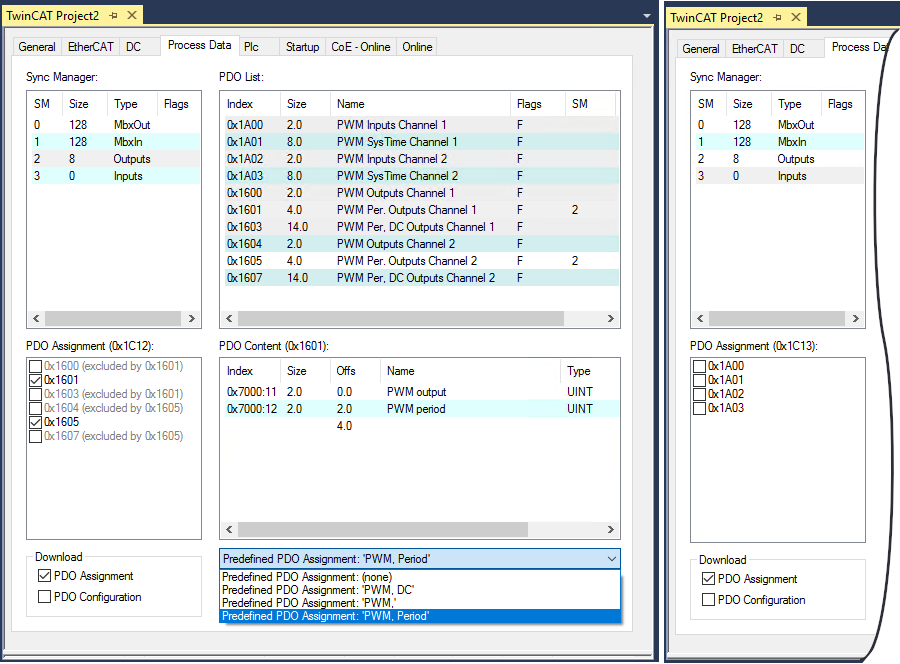The image size is (900, 664).
Task: Toggle PDO Assignment download in left window
Action: click(x=44, y=576)
